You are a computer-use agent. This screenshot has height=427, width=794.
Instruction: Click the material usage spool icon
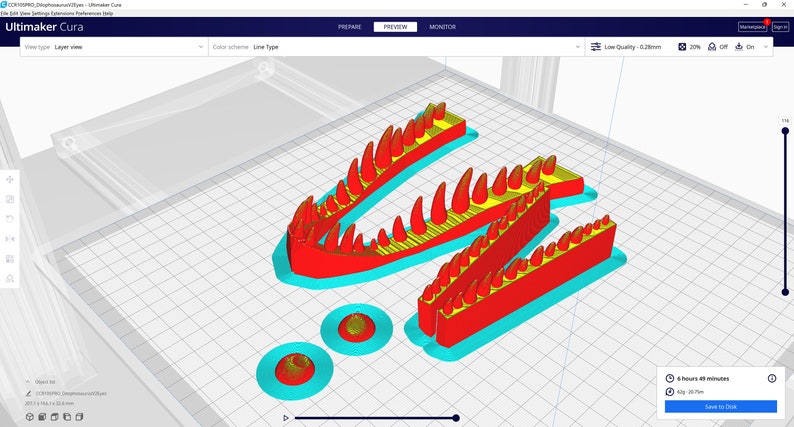pos(669,392)
